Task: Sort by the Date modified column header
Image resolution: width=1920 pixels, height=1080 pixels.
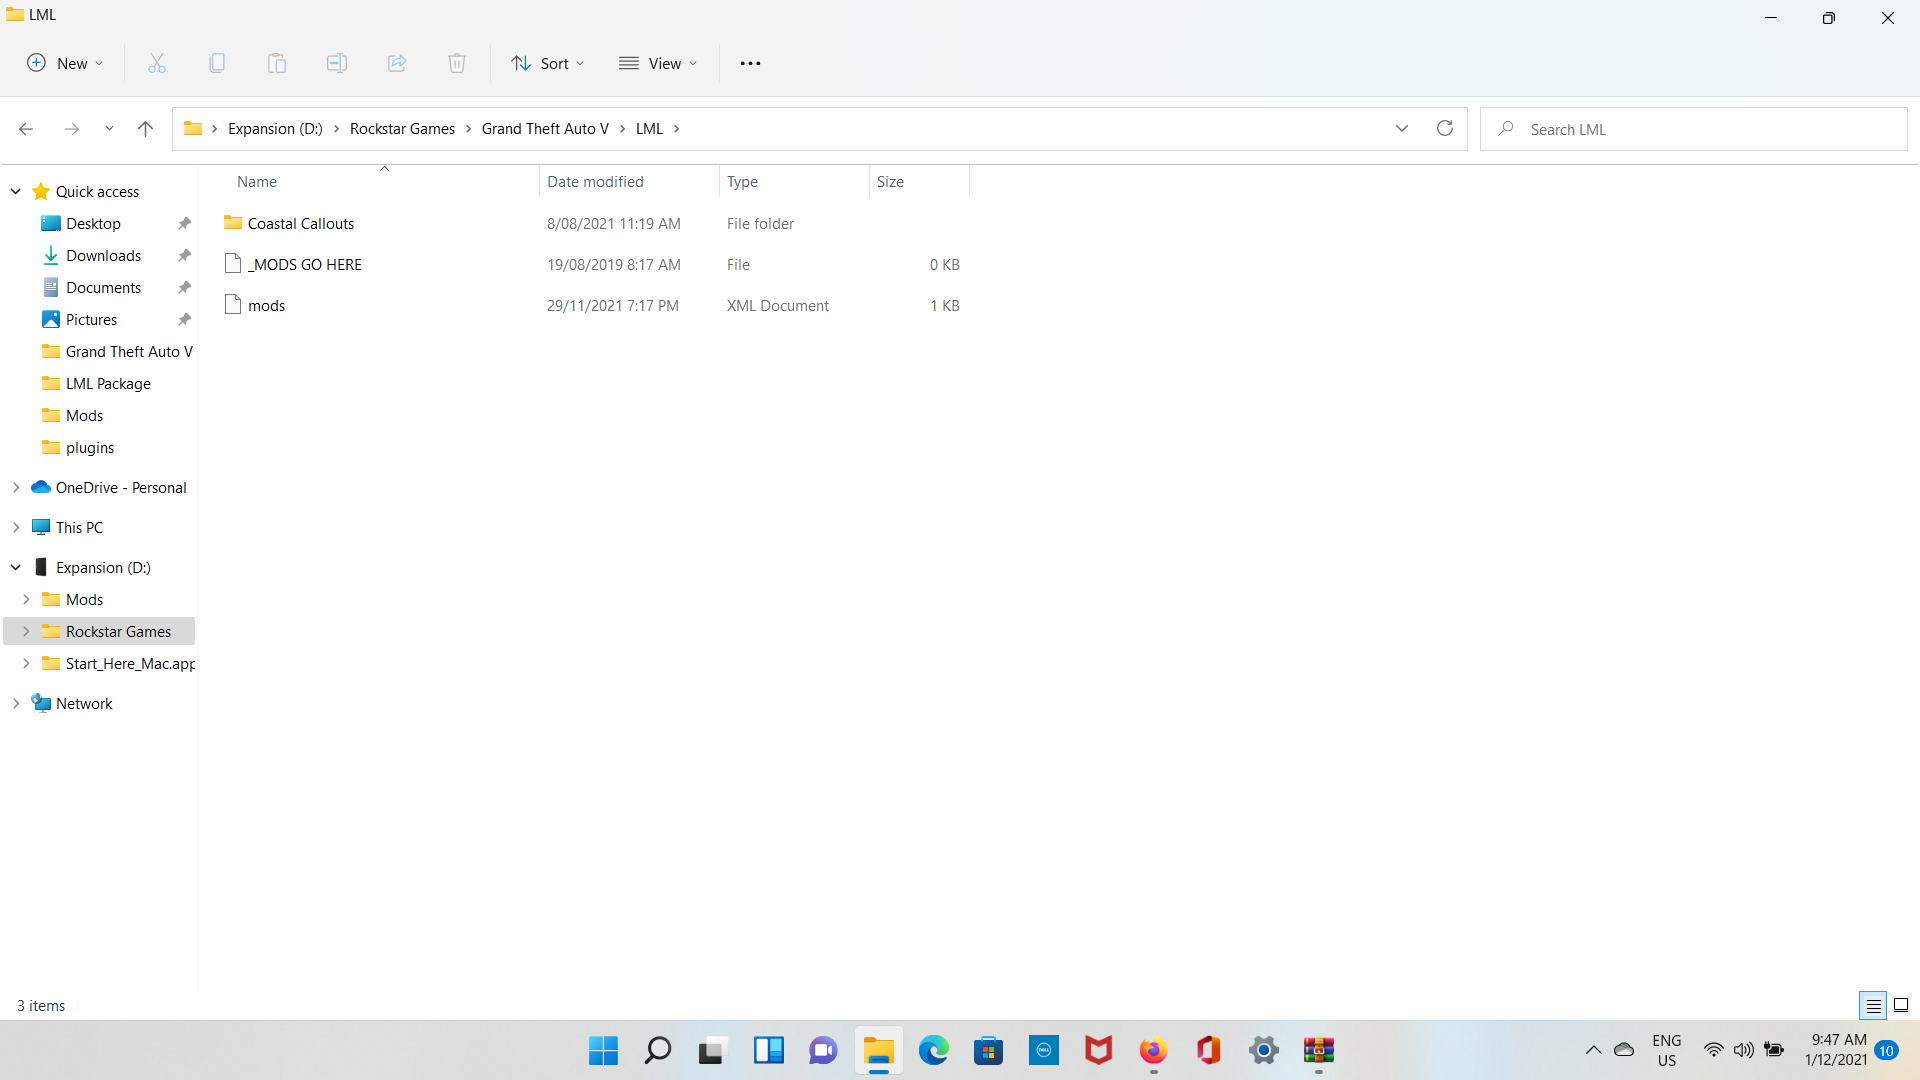Action: [x=595, y=181]
